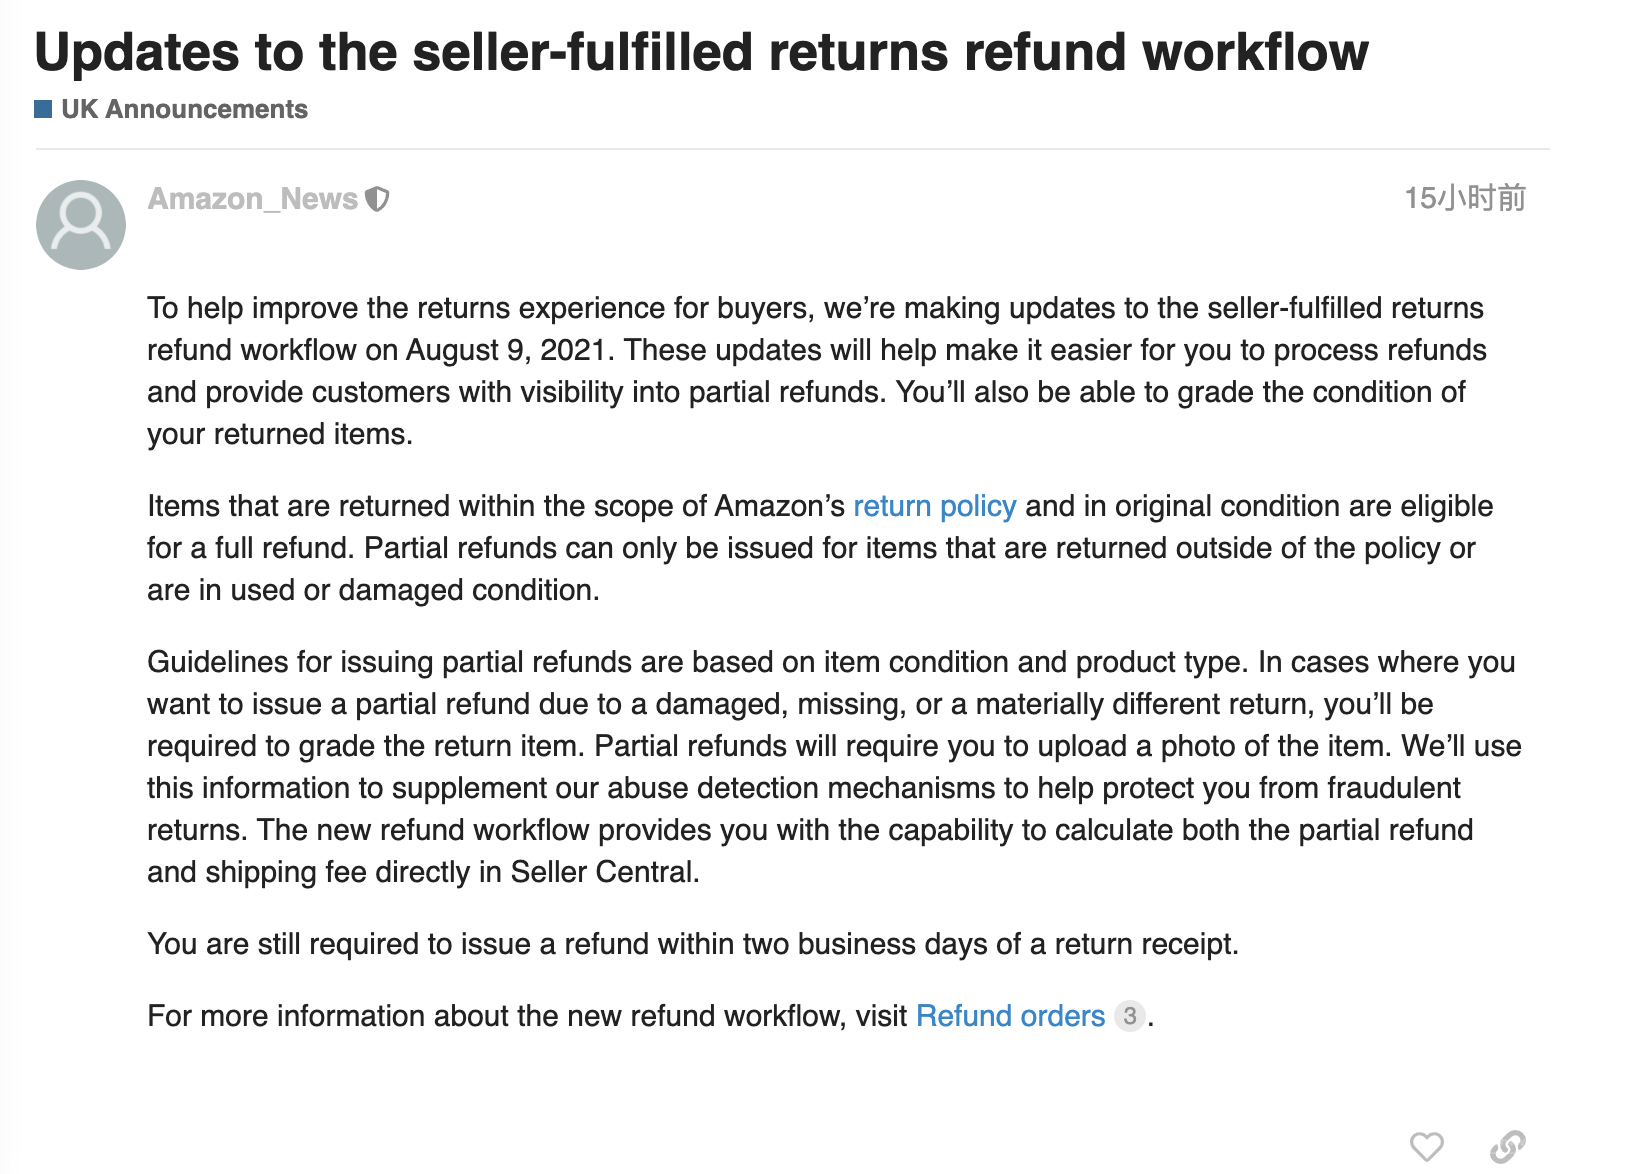Click the paragraph starting 'To help improve'
Viewport: 1640px width, 1174px height.
coord(817,371)
